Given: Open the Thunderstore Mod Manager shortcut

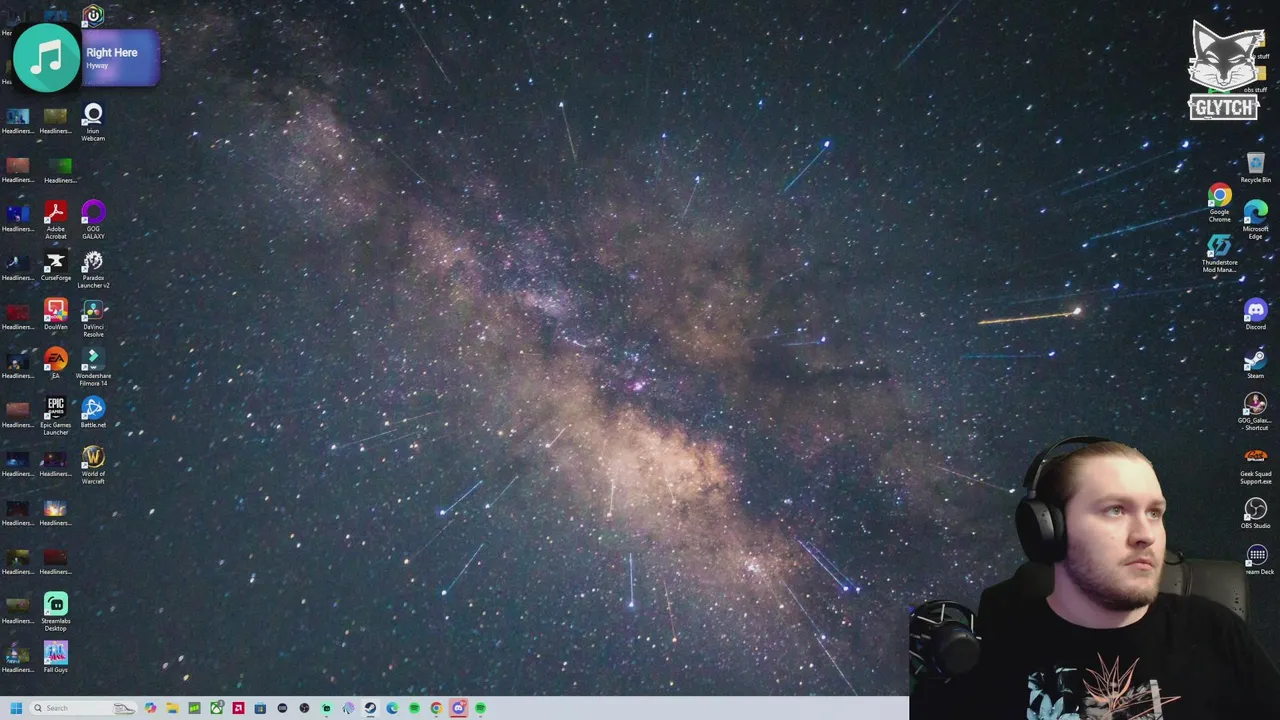Looking at the screenshot, I should click(x=1219, y=253).
